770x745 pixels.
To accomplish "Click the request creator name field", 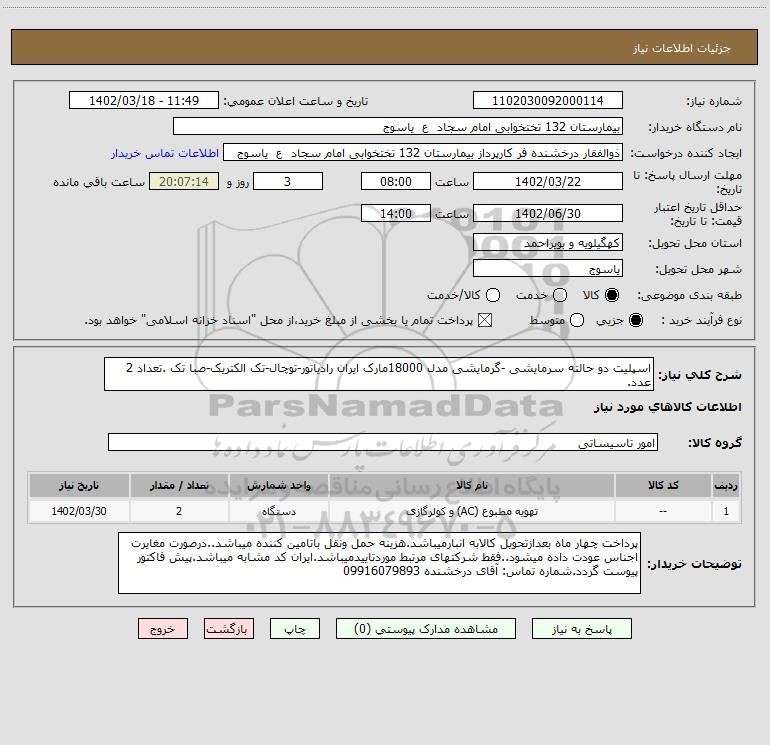I will click(x=423, y=153).
